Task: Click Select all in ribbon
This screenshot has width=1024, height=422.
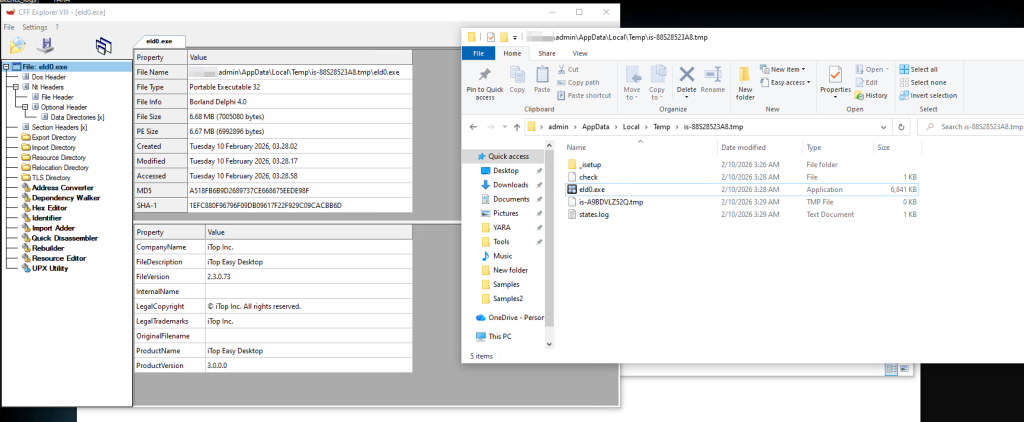Action: (x=918, y=69)
